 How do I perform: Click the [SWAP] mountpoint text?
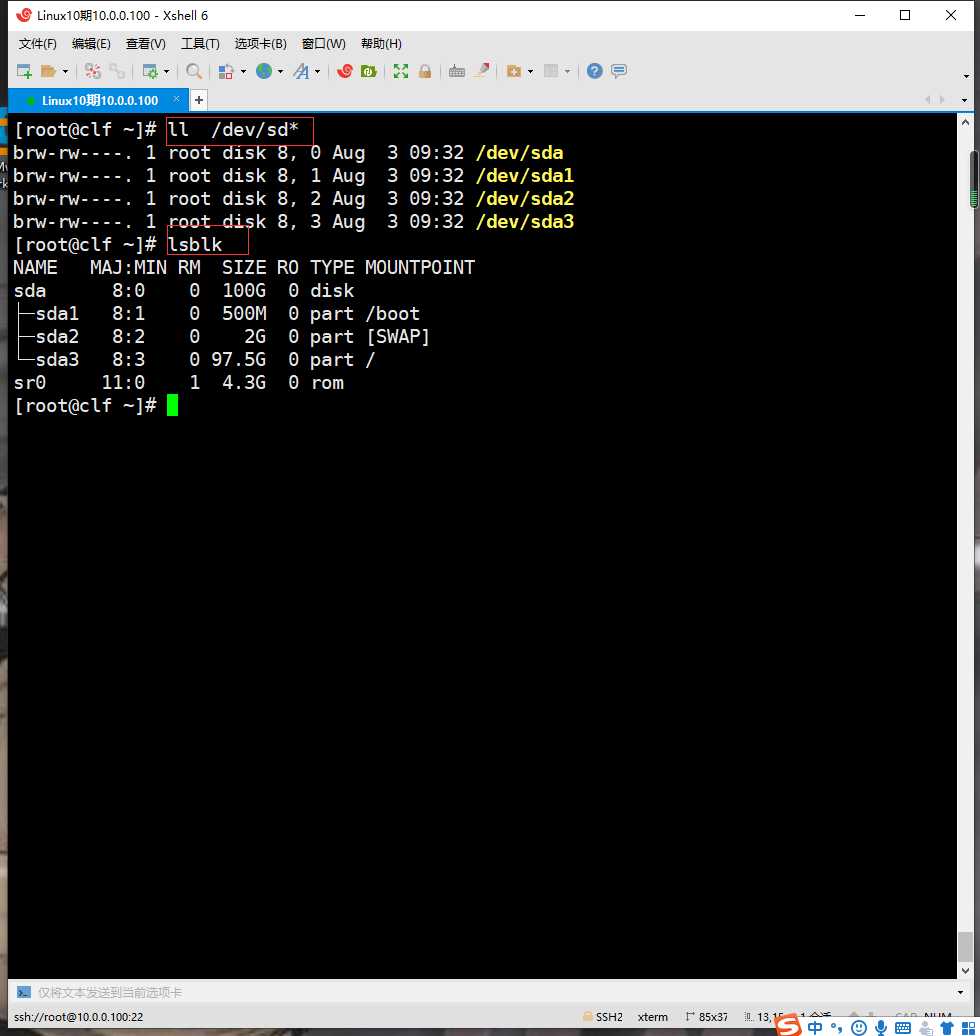point(398,336)
